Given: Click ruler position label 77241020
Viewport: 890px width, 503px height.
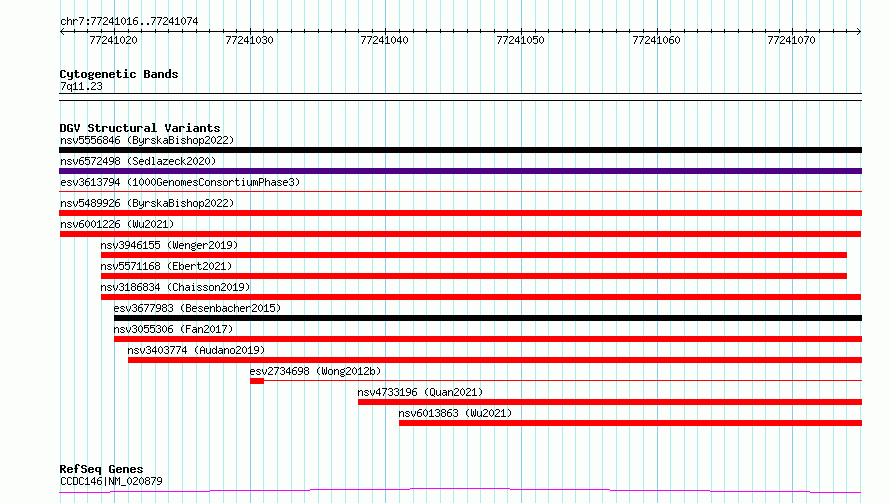Looking at the screenshot, I should [114, 40].
